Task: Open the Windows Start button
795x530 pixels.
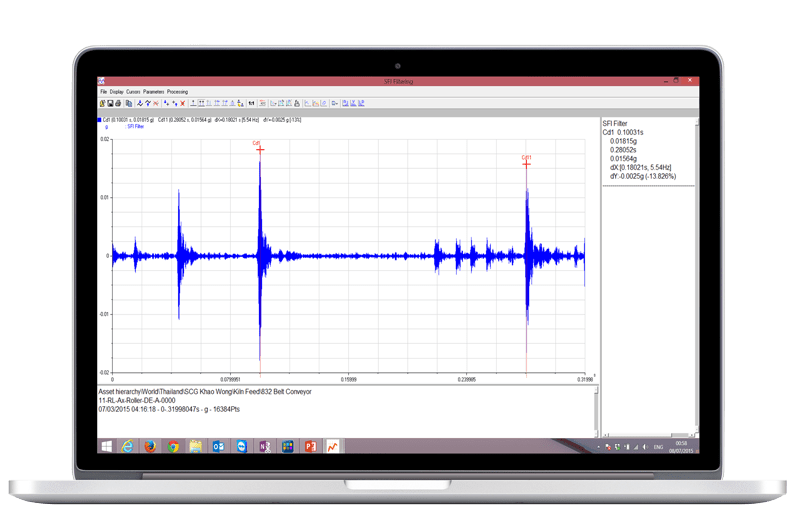Action: click(106, 446)
